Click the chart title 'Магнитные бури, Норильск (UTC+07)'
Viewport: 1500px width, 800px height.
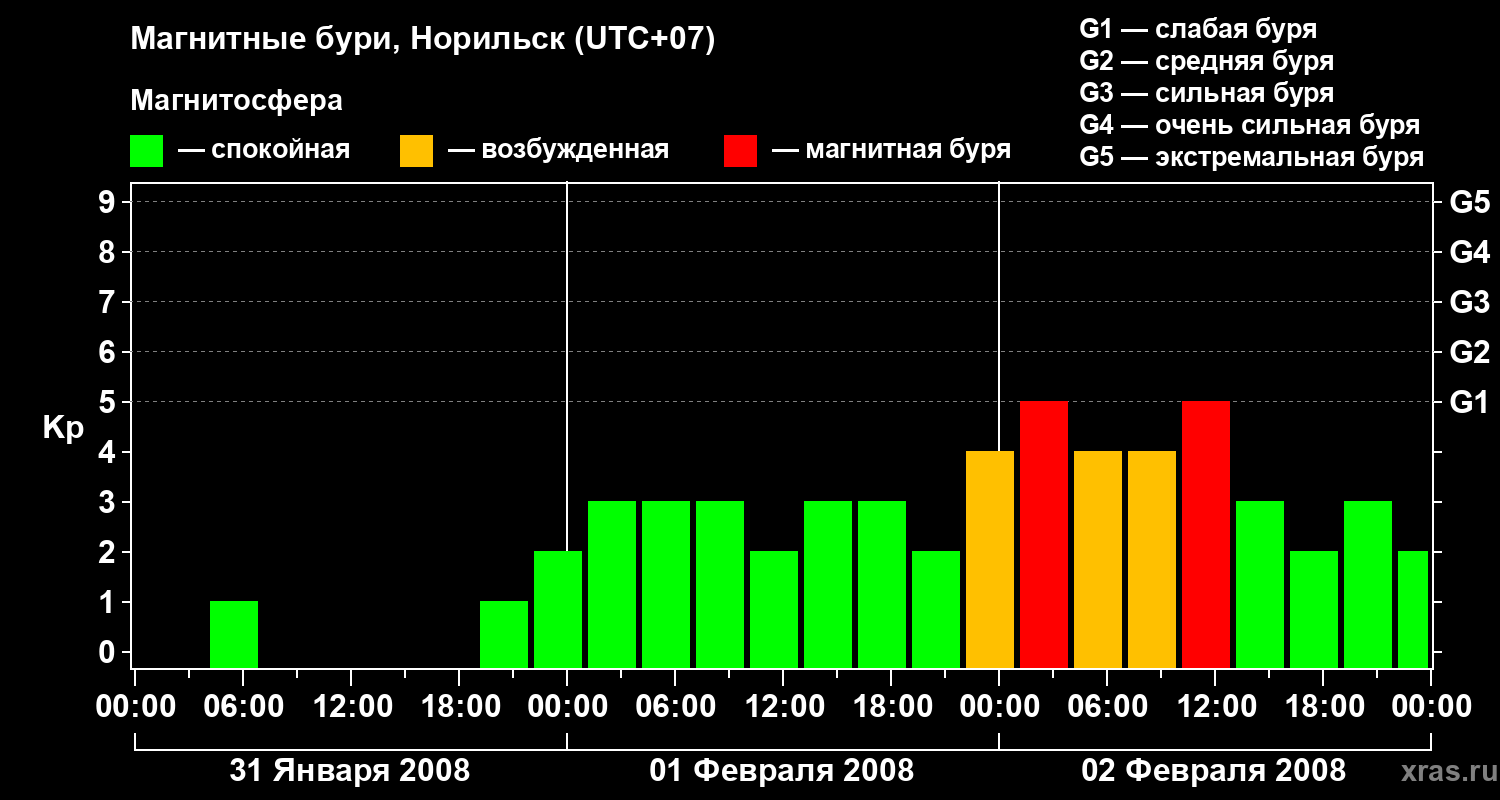423,40
